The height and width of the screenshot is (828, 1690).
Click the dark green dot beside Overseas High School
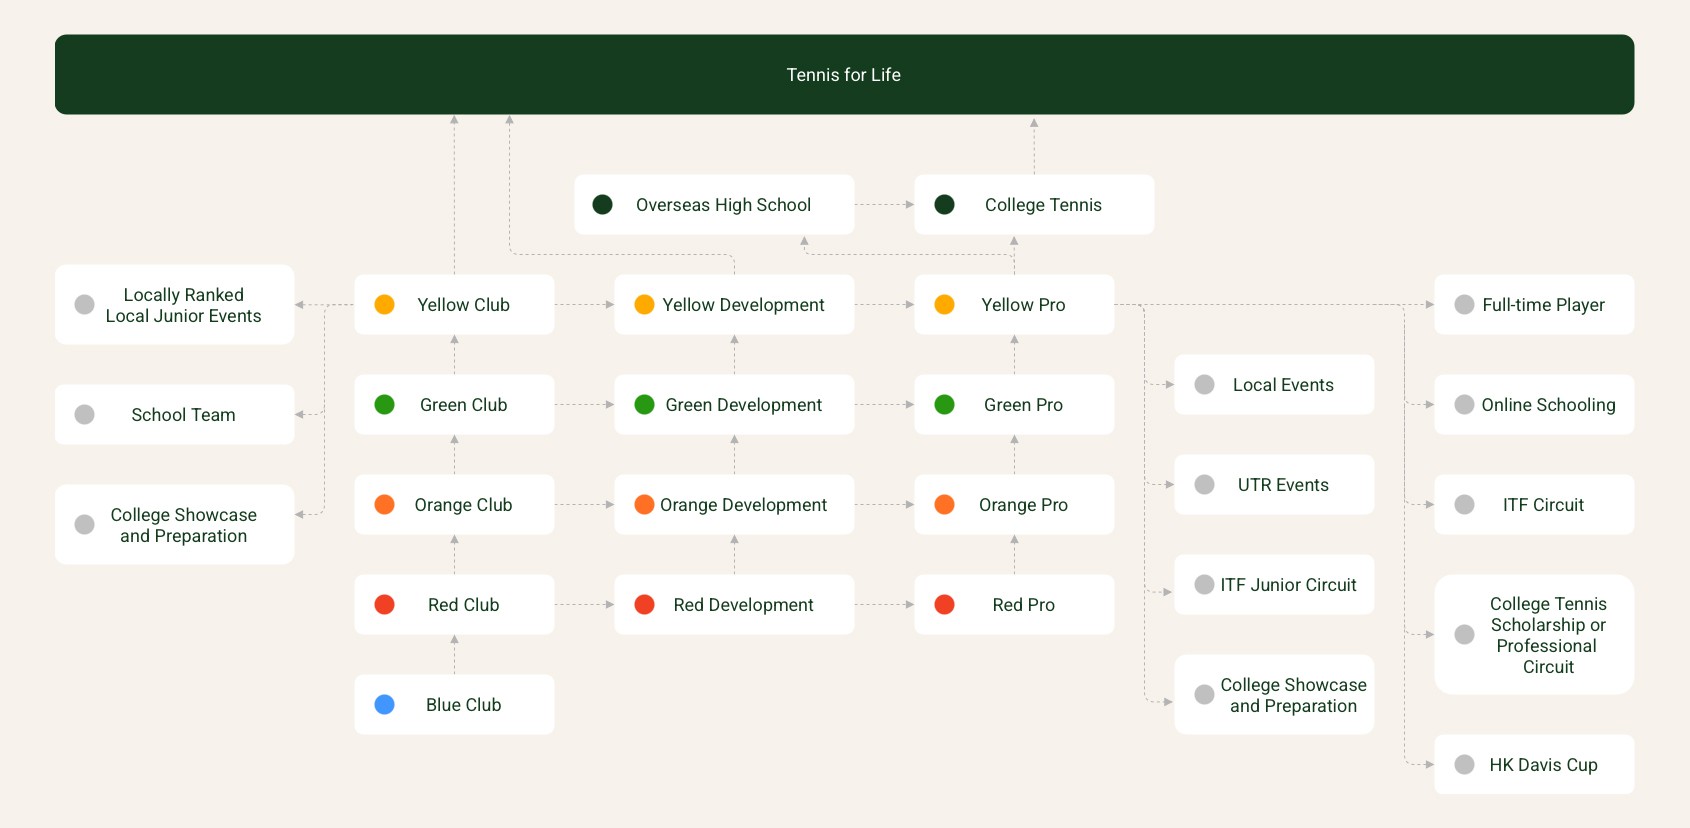click(602, 204)
